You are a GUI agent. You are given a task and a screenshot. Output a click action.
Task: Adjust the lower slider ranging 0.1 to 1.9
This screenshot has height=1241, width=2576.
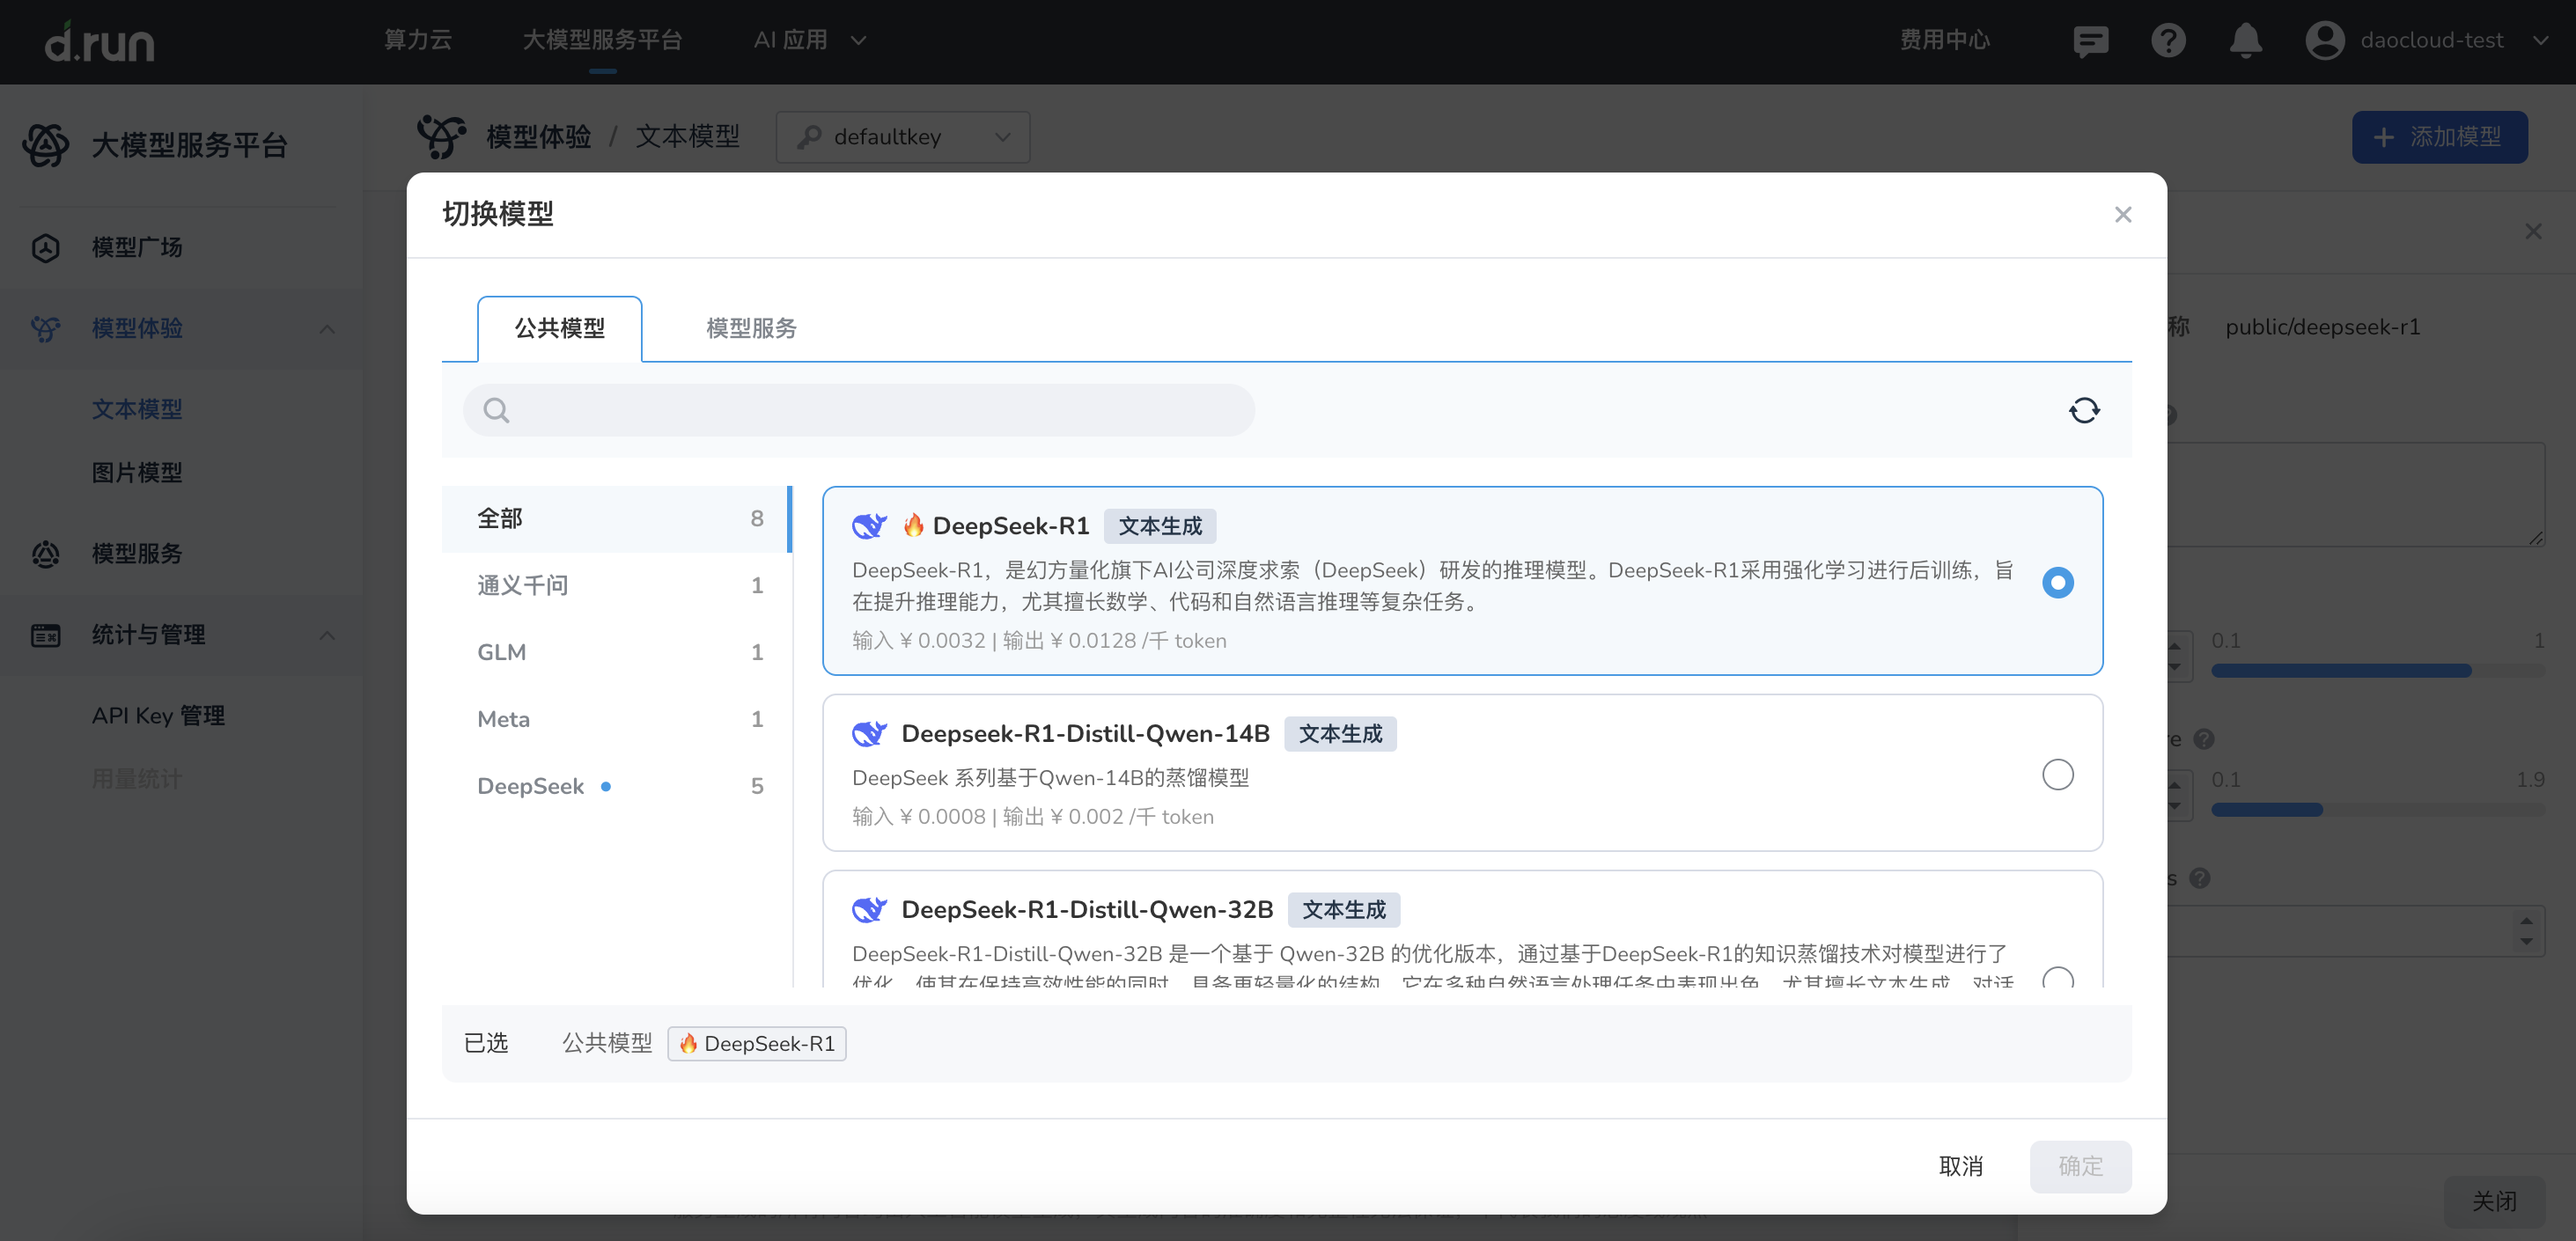coord(2378,810)
